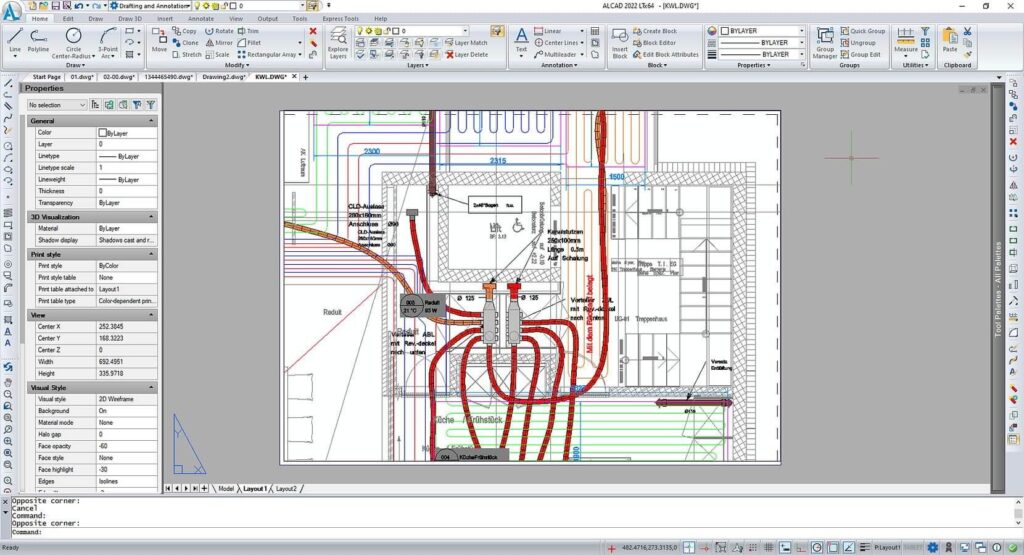The width and height of the screenshot is (1024, 555).
Task: Click the Trim tool
Action: pyautogui.click(x=248, y=31)
